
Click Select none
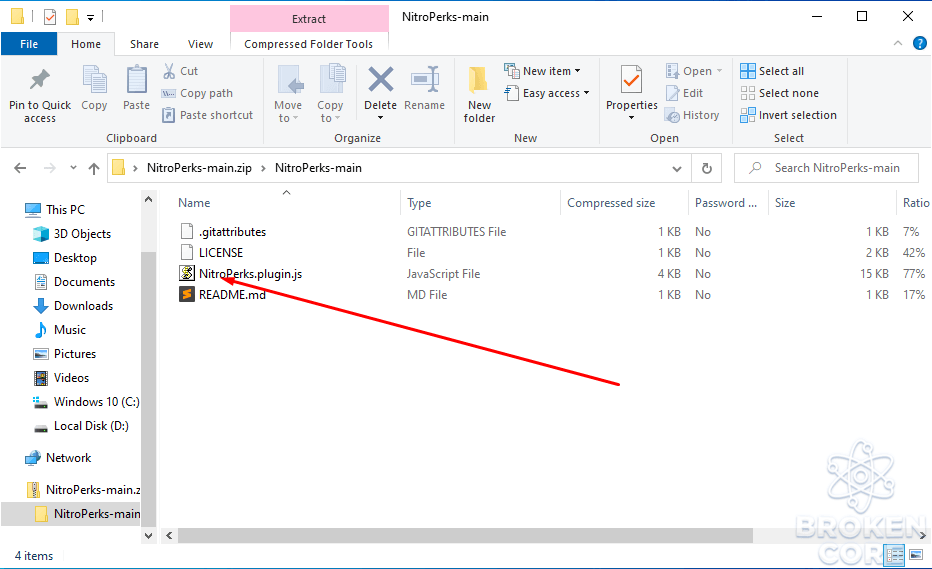pyautogui.click(x=779, y=93)
